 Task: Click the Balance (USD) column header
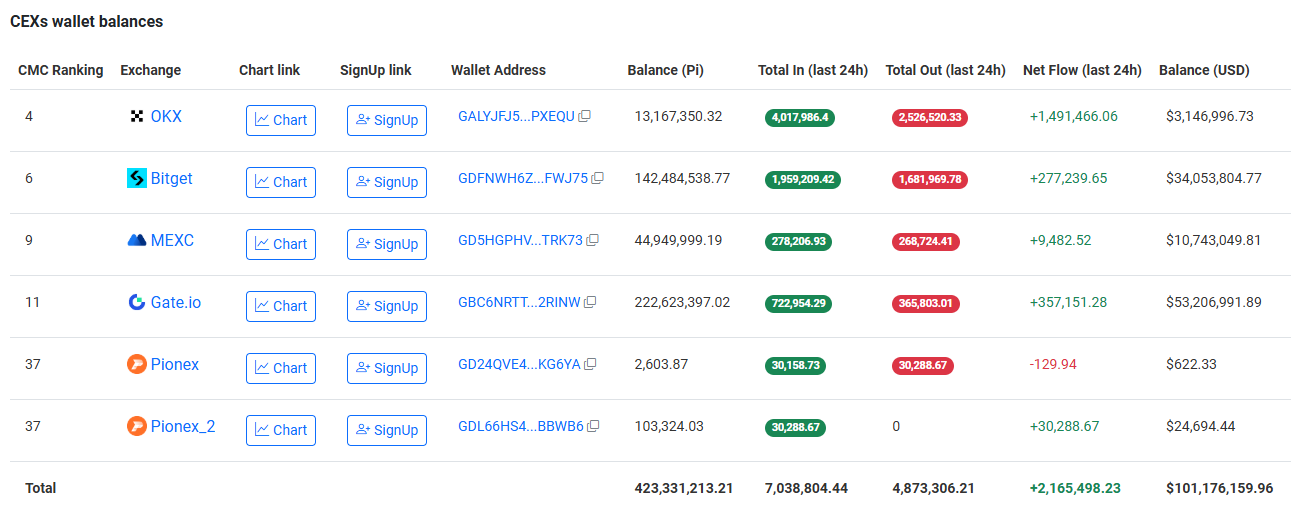coord(1204,70)
